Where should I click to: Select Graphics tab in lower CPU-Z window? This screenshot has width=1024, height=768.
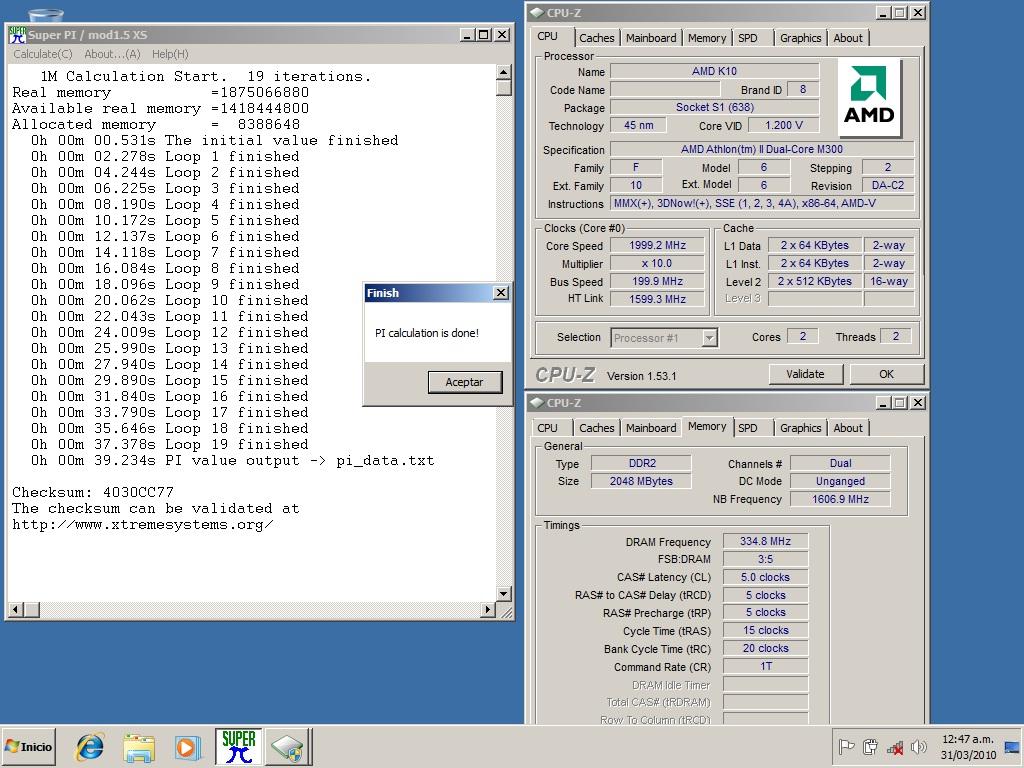(800, 428)
